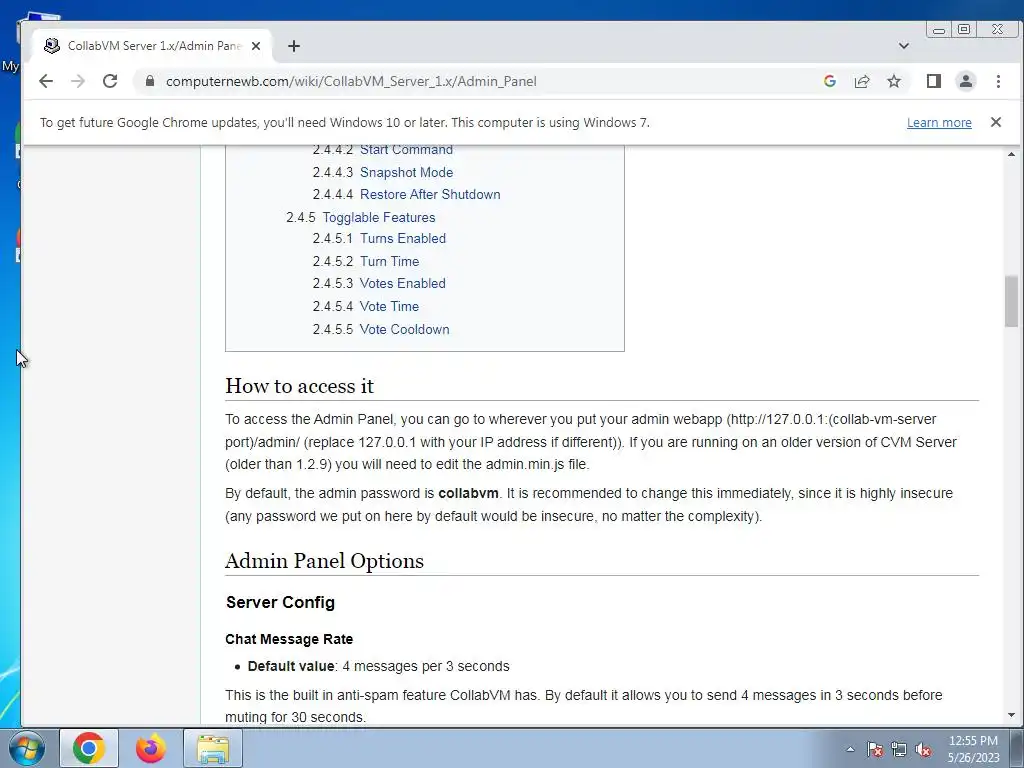Select the CollabVM Server 1.x/Admin Panel tab

pyautogui.click(x=152, y=46)
